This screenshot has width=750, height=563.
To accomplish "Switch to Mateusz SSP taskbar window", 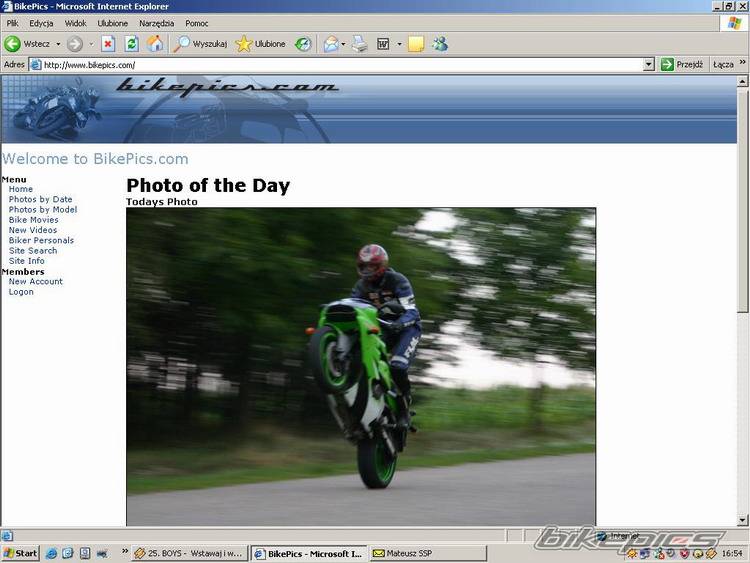I will [x=409, y=553].
